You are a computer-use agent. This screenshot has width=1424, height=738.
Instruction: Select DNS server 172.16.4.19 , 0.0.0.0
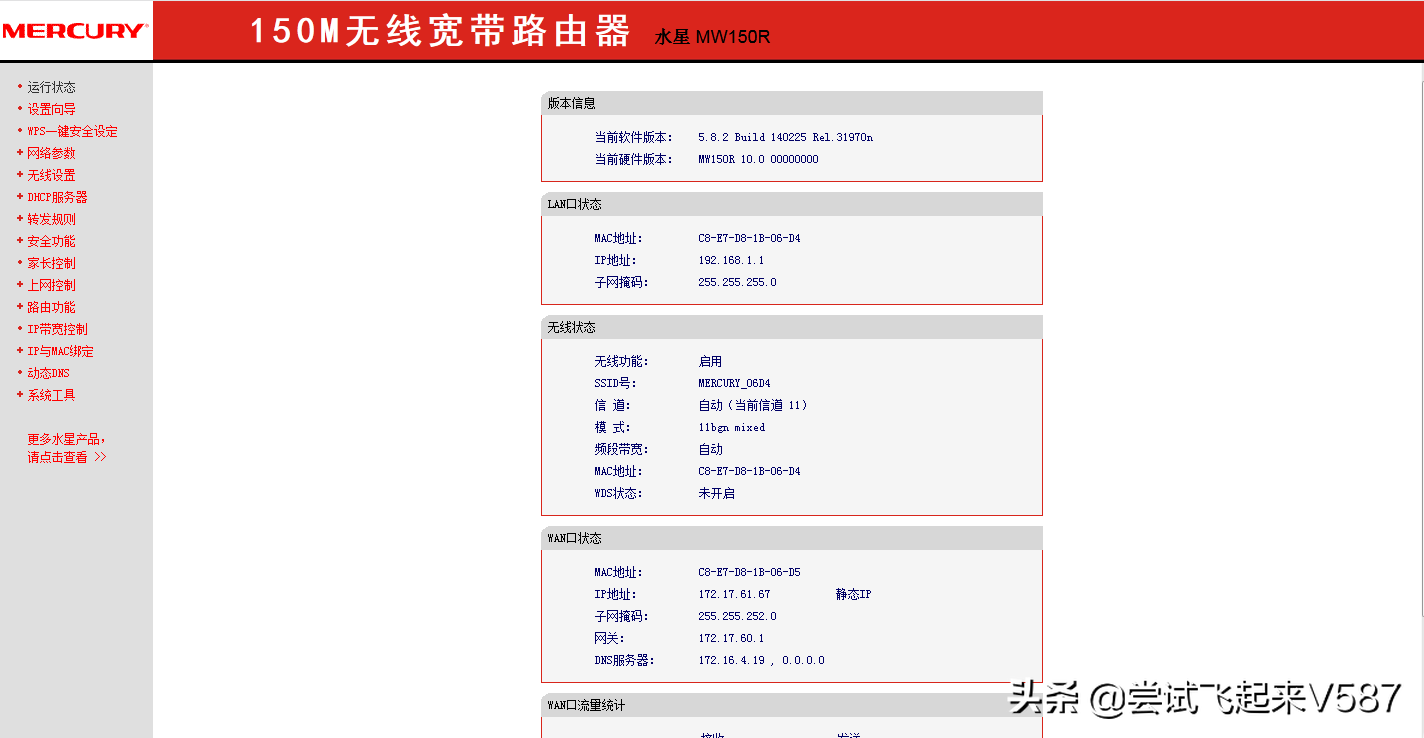pos(761,660)
